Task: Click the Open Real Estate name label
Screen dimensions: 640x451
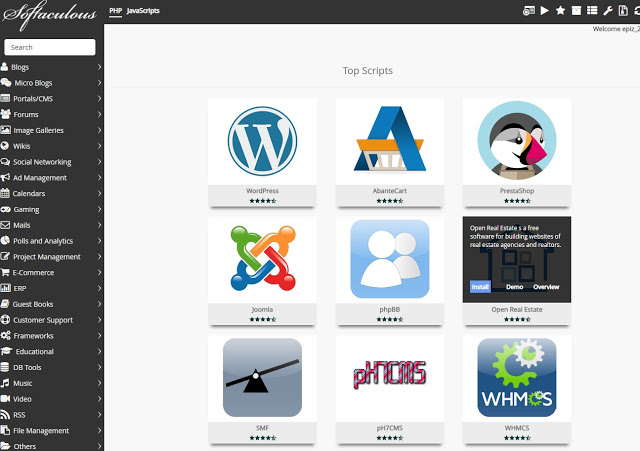Action: pos(517,309)
